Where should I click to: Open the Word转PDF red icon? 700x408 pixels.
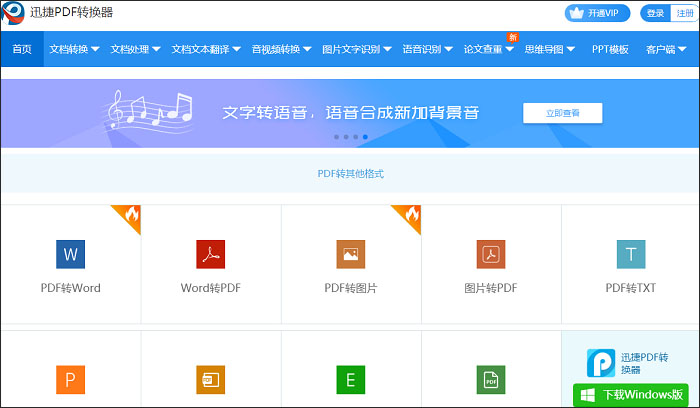211,254
